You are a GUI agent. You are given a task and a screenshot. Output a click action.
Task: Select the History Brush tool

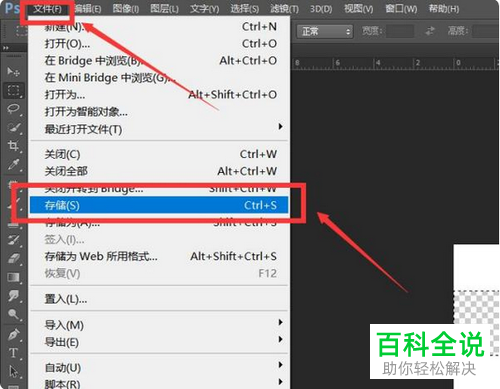(14, 239)
